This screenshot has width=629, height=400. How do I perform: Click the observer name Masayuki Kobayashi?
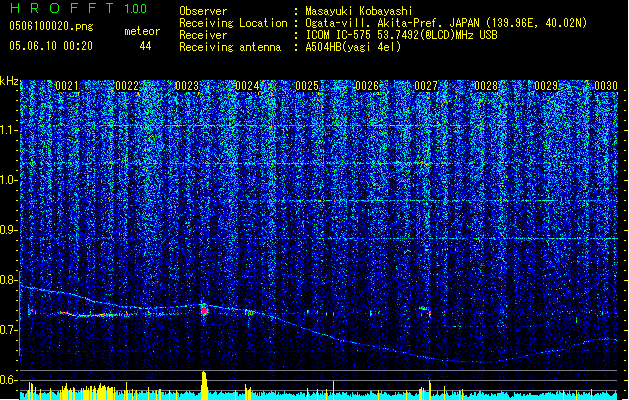click(358, 11)
